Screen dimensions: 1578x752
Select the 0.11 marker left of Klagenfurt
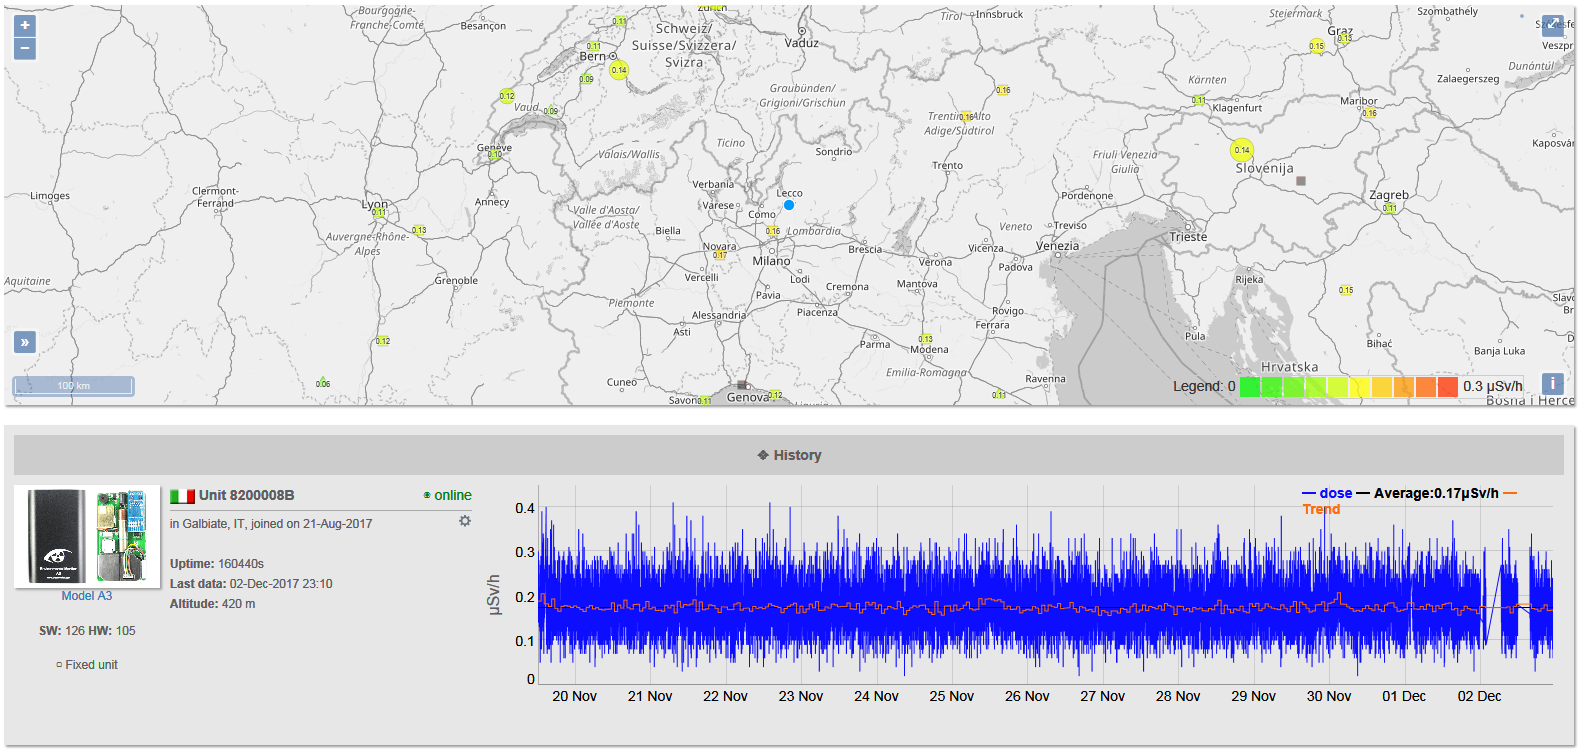click(1198, 100)
